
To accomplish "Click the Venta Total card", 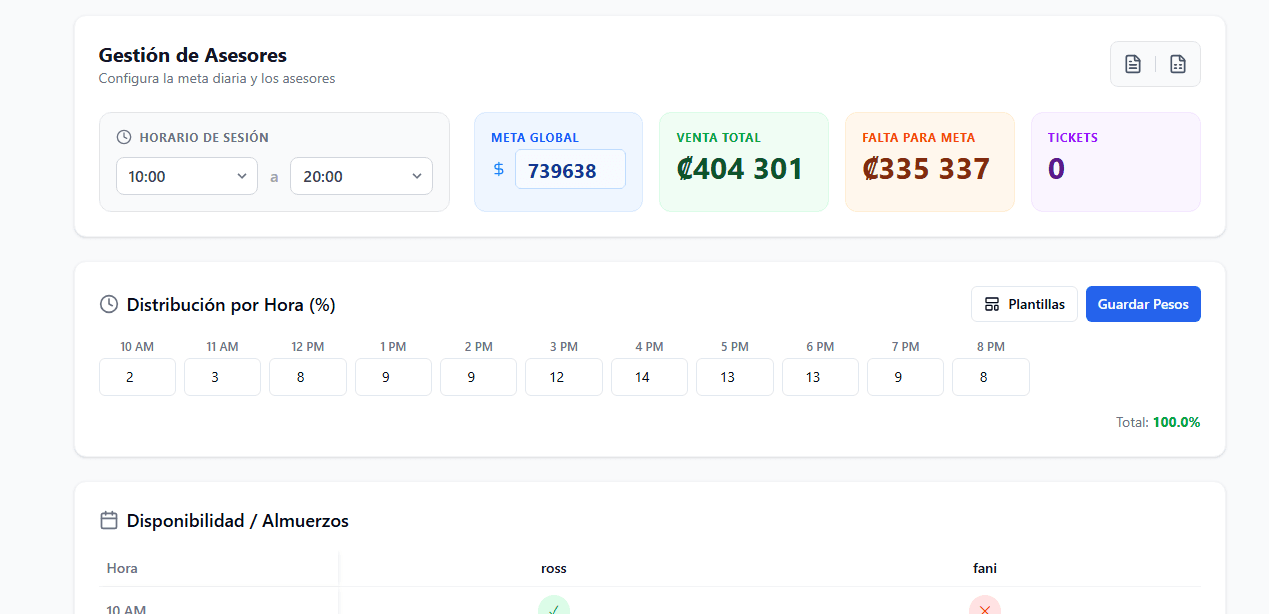I will click(x=743, y=162).
